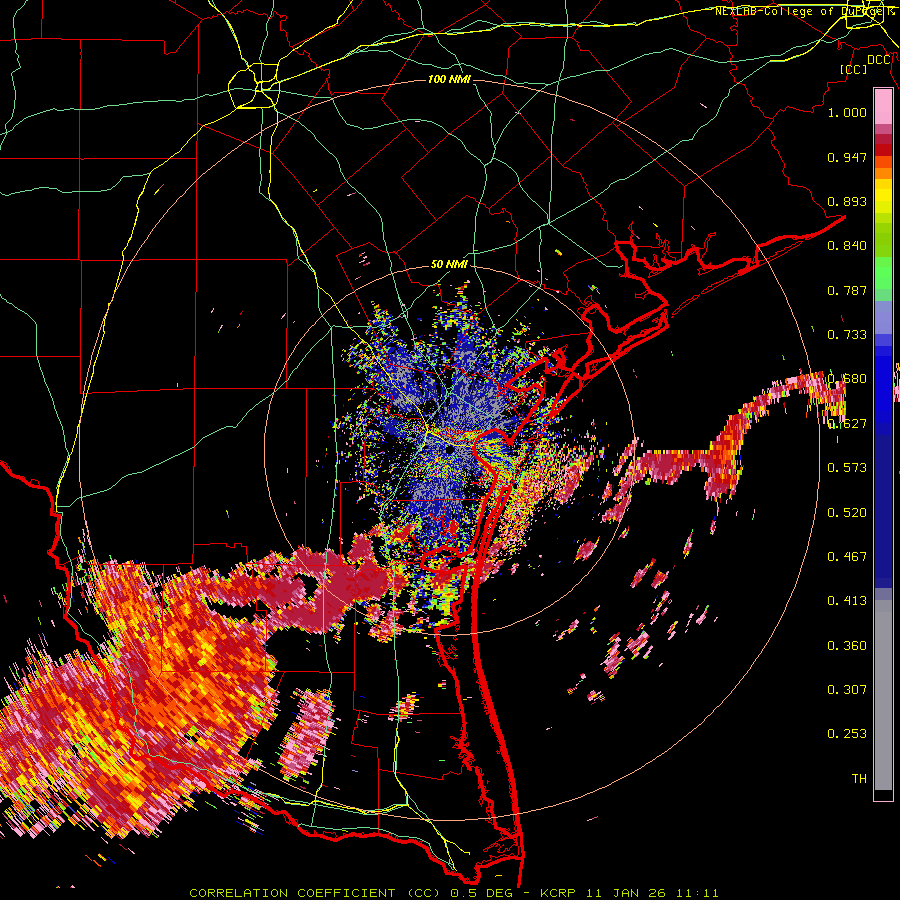Click the 0.733 legend value

point(847,335)
